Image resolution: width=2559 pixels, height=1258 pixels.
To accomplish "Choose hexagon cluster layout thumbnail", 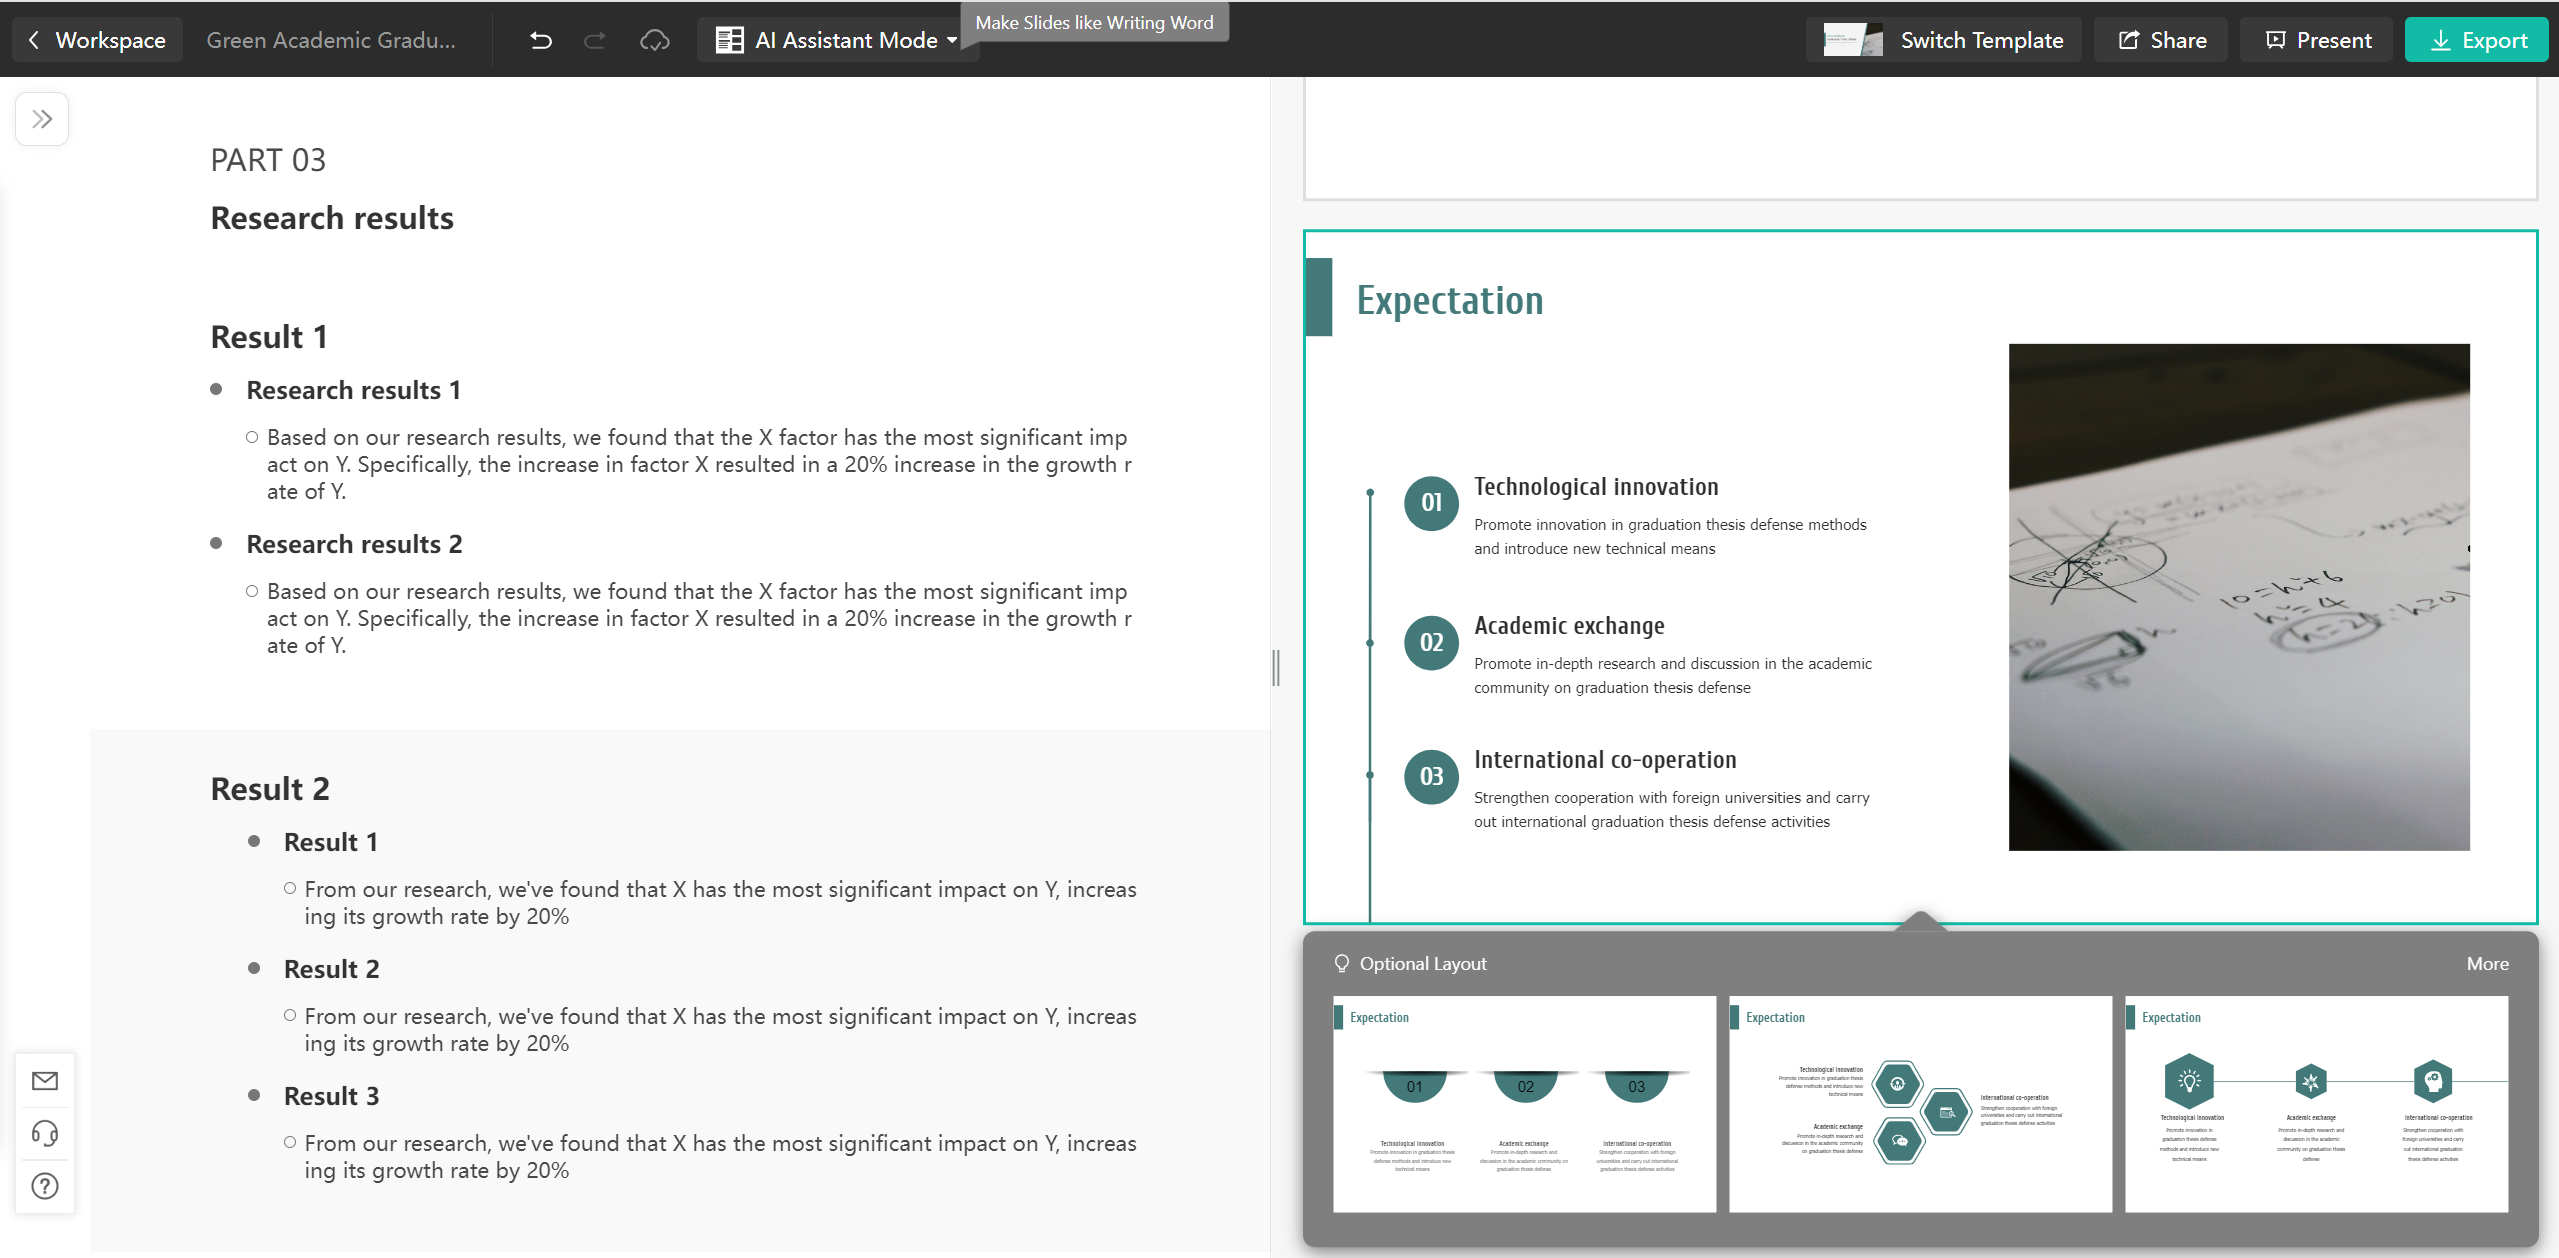I will tap(1920, 1104).
